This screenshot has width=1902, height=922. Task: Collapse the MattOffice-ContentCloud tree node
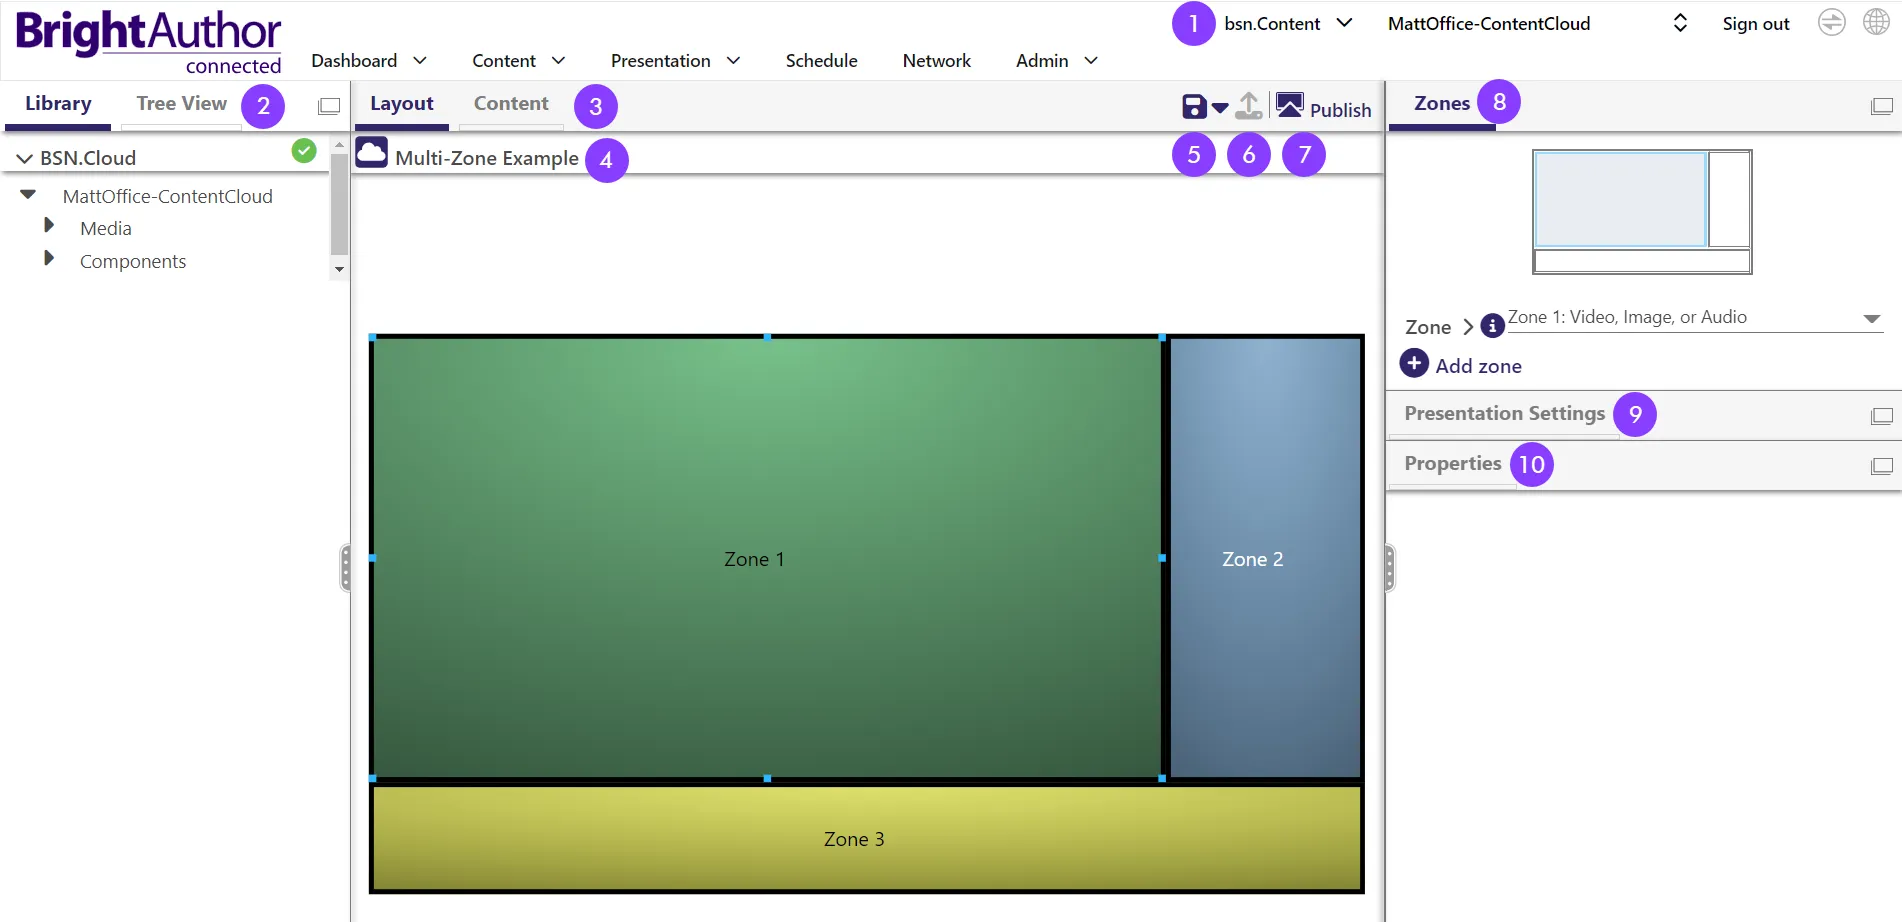tap(28, 195)
